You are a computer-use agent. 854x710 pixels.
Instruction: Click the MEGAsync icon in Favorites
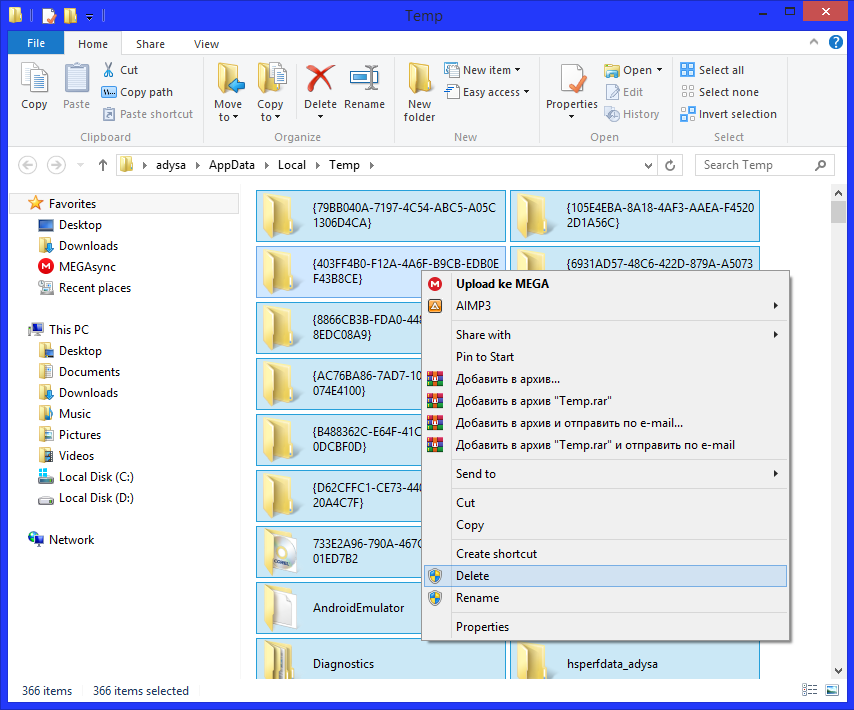(46, 267)
